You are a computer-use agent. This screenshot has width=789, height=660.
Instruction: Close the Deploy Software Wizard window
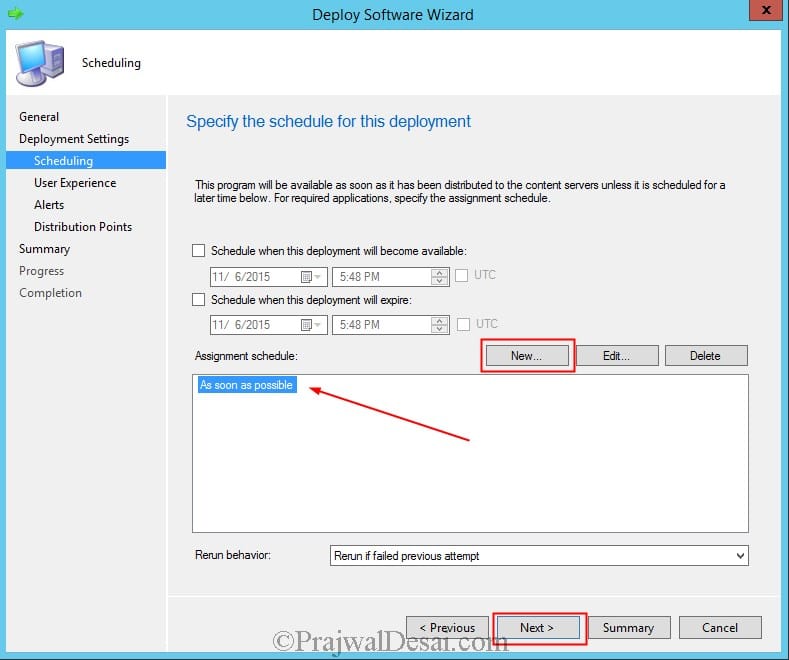(766, 10)
